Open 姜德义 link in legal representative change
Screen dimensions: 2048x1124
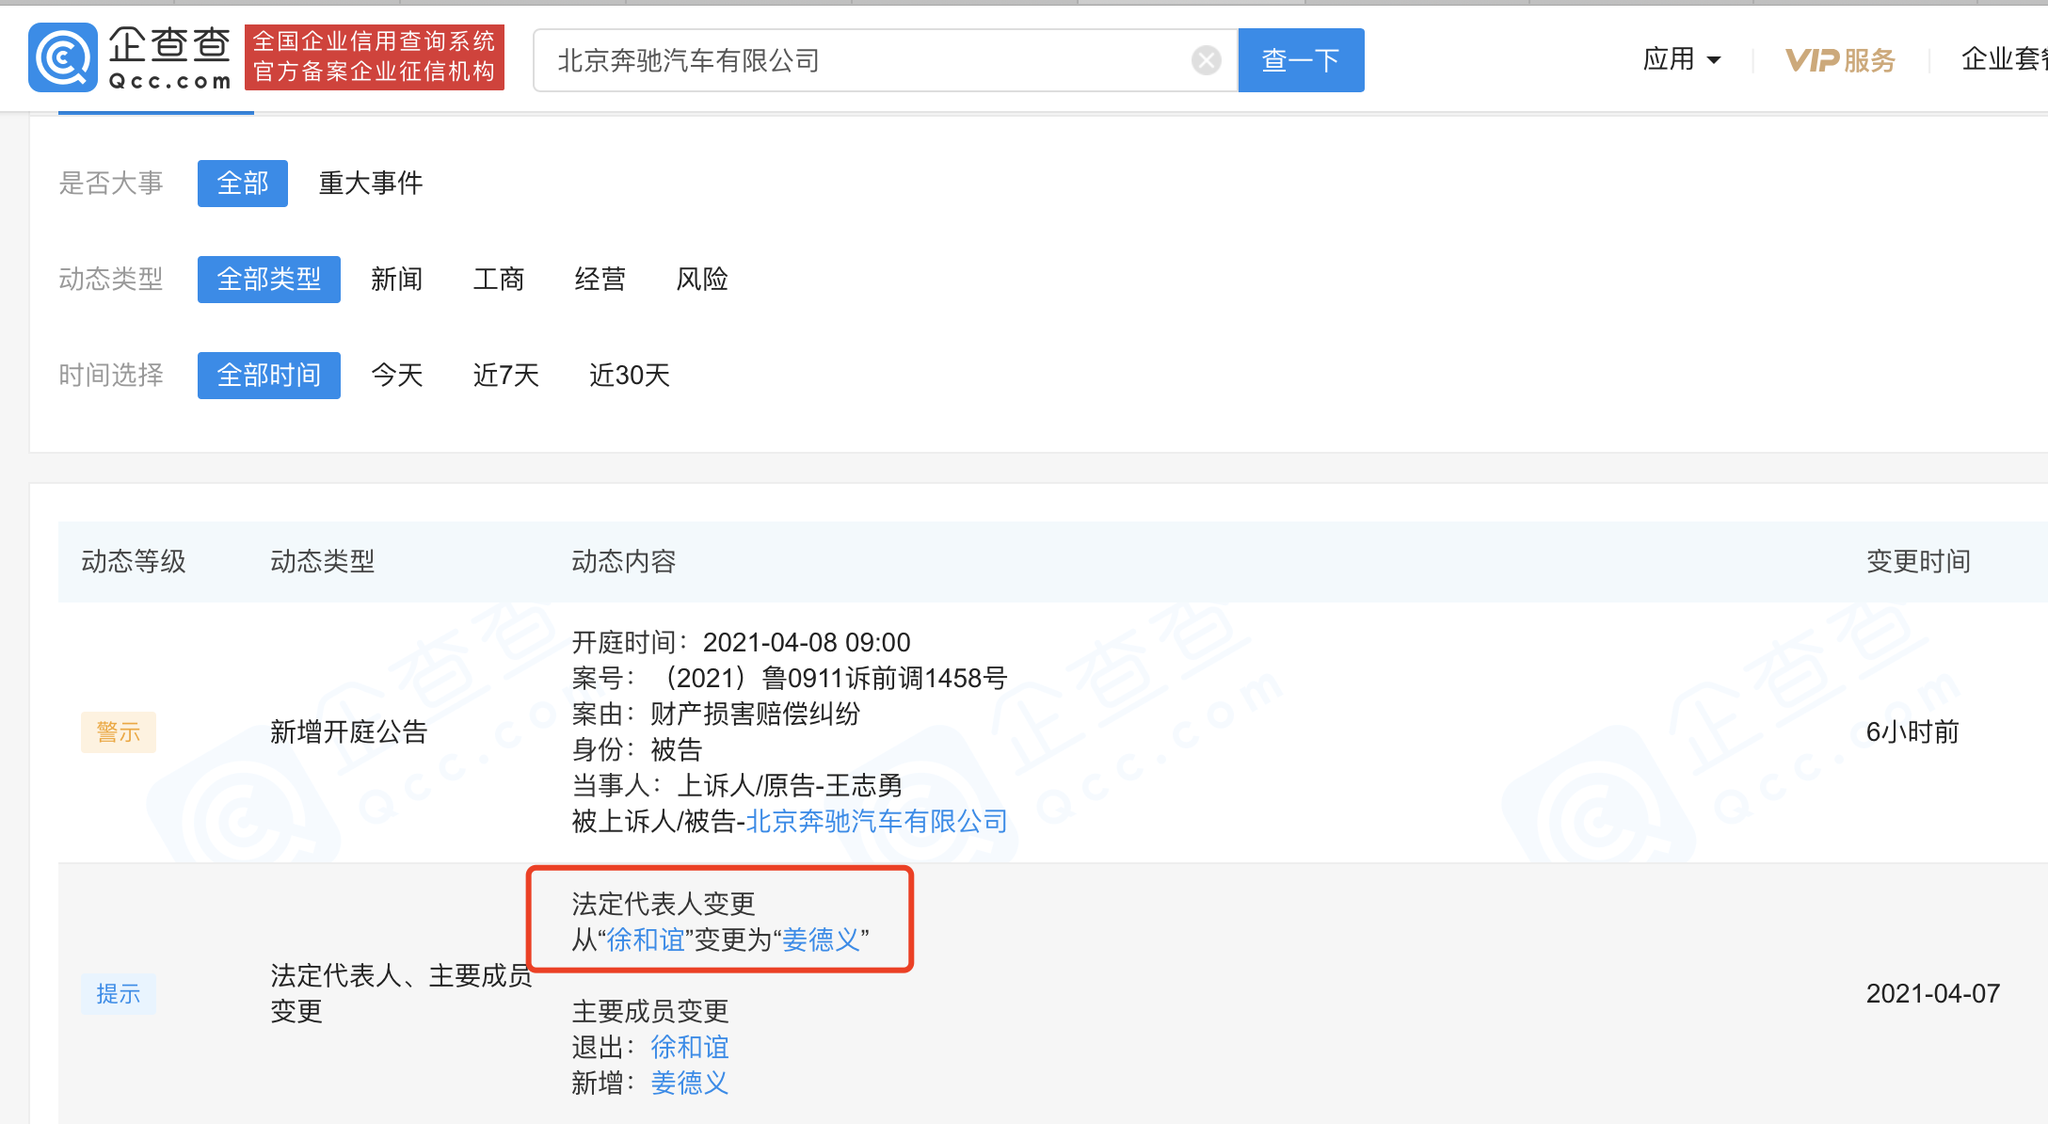pos(821,940)
